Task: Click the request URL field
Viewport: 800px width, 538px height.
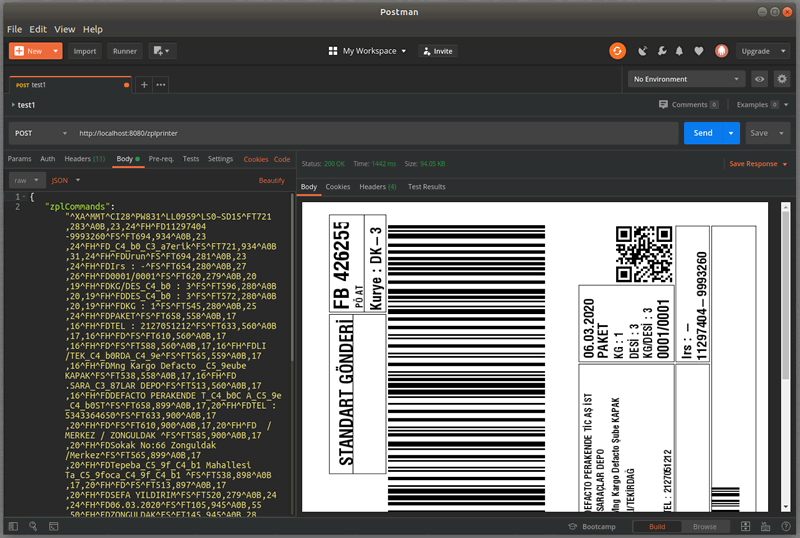Action: [x=375, y=133]
